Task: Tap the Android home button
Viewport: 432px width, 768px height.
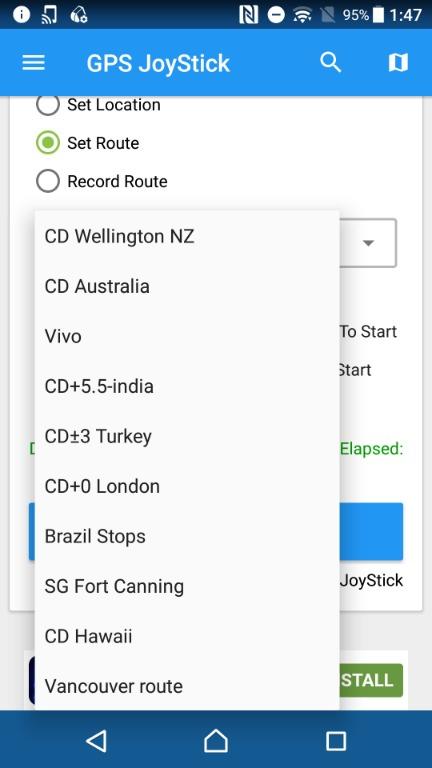Action: (x=216, y=741)
